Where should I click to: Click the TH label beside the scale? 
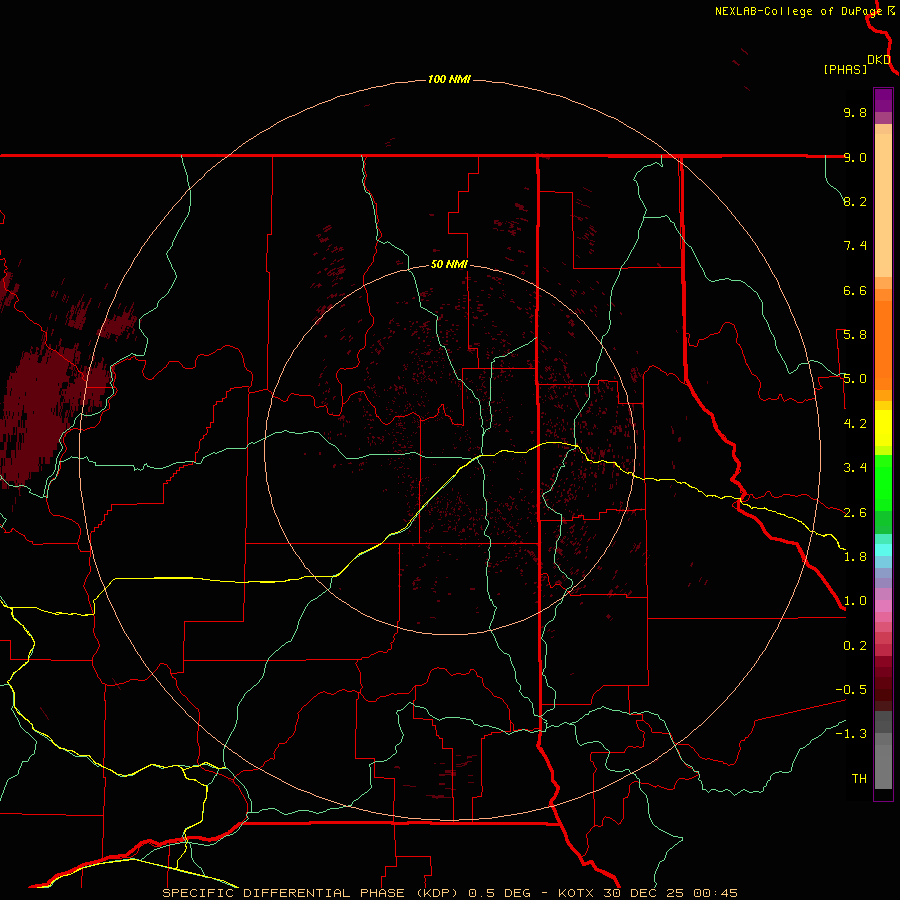pyautogui.click(x=859, y=779)
